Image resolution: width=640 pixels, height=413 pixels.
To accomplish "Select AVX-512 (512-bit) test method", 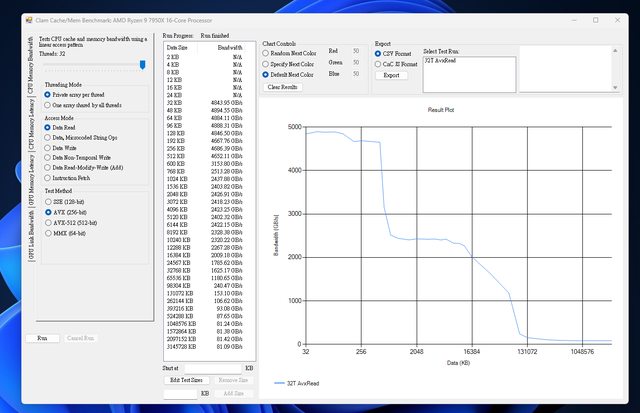I will coord(47,222).
